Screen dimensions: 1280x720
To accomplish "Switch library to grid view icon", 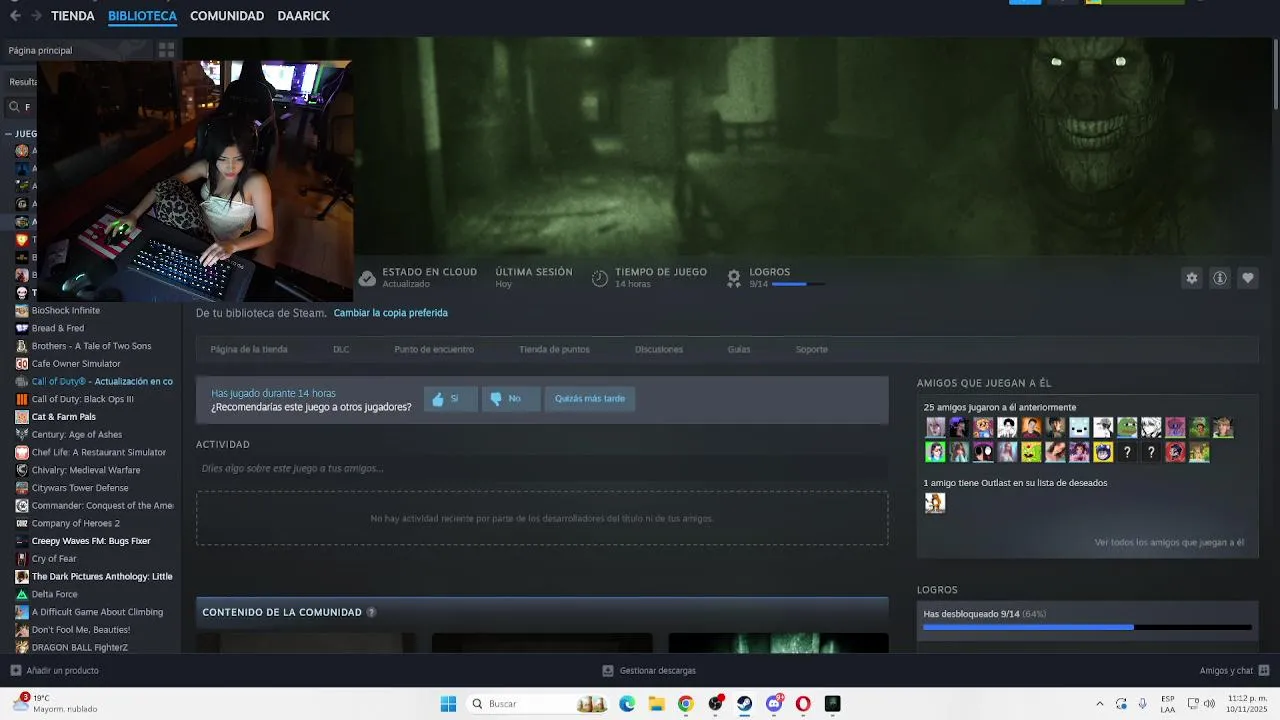I will click(x=166, y=50).
